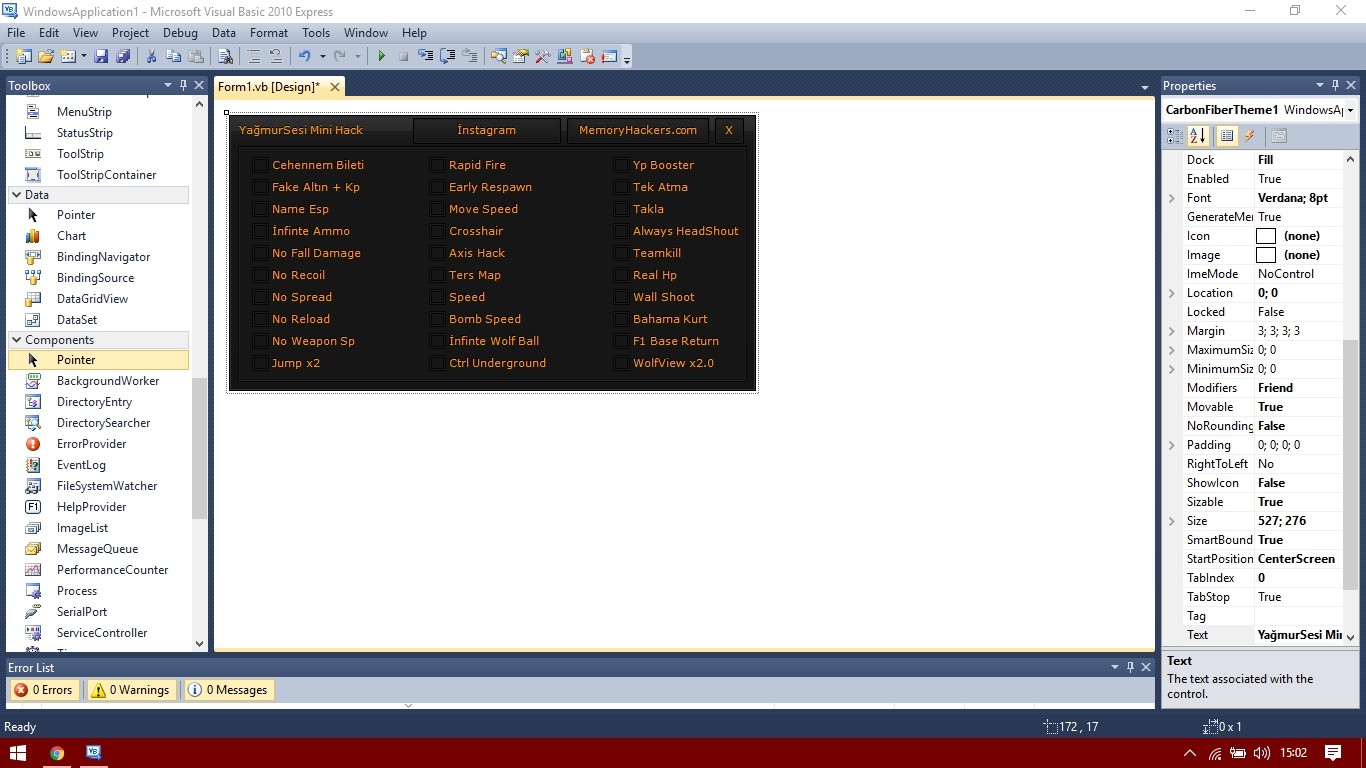Image resolution: width=1366 pixels, height=768 pixels.
Task: Click the Find in Files toolbar icon
Action: 225,57
